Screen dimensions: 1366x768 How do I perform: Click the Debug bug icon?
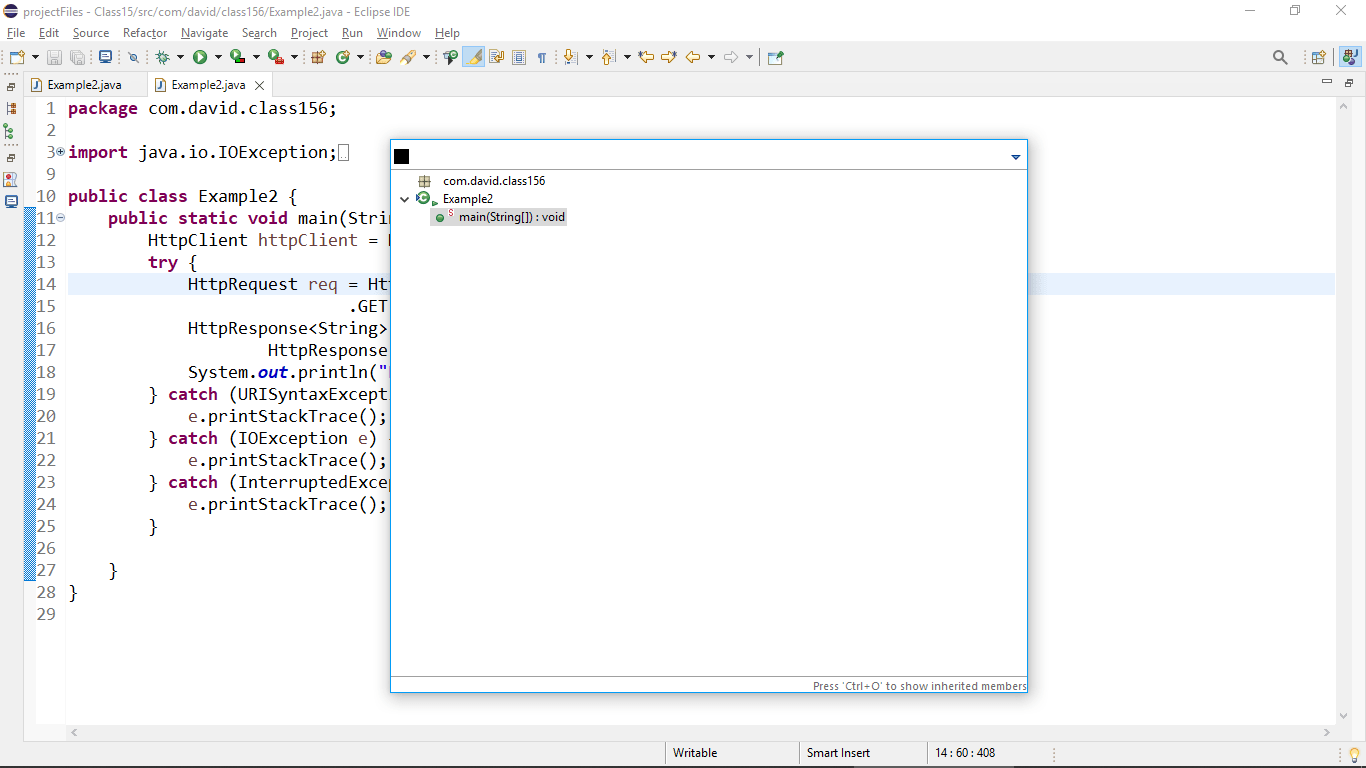[163, 57]
